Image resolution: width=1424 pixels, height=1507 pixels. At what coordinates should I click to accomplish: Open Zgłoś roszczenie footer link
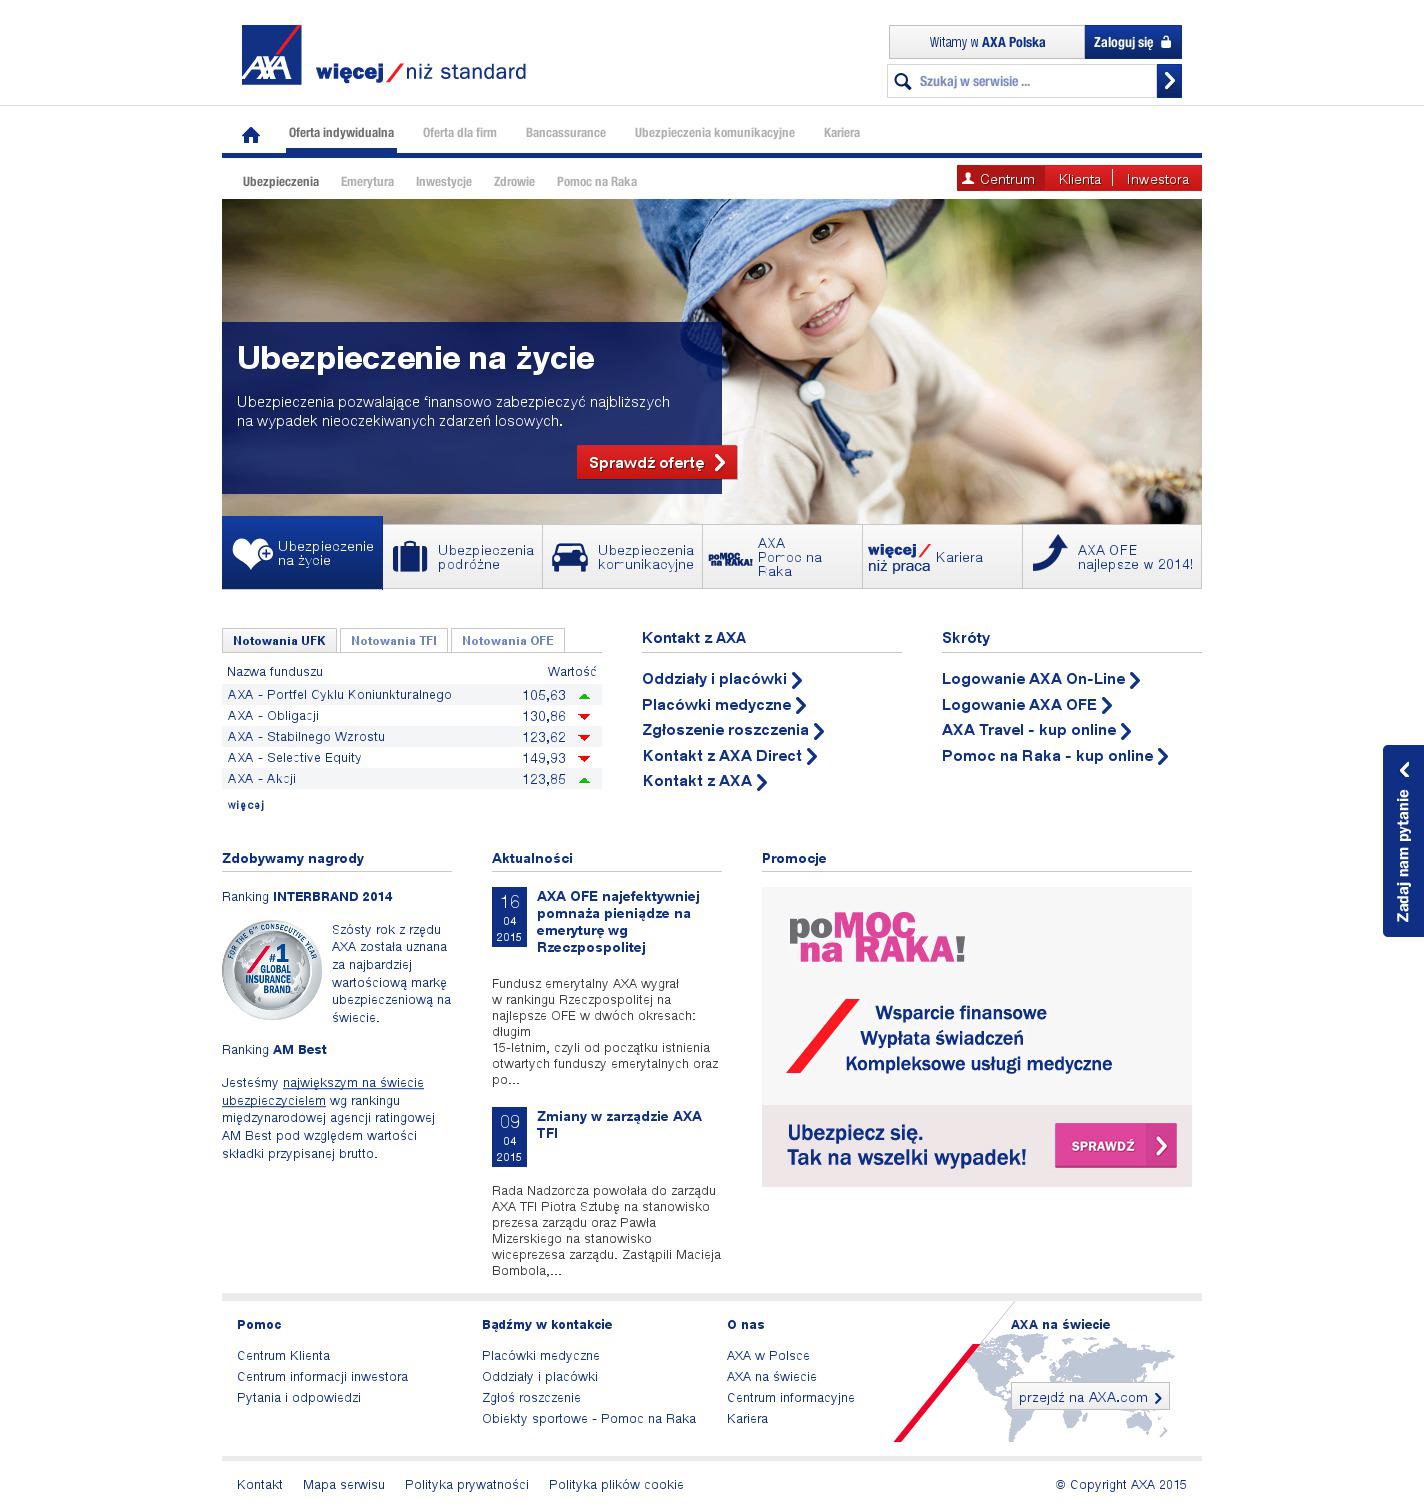[x=531, y=1398]
